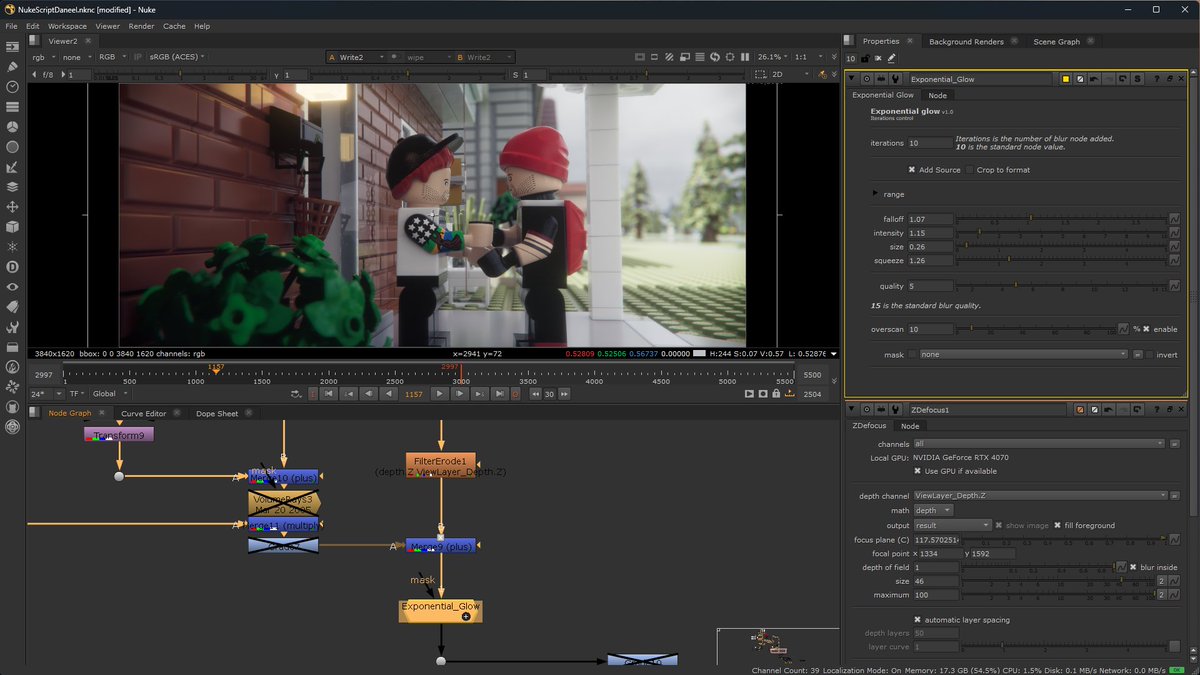Switch to the Scene Graph tab

[x=1056, y=41]
